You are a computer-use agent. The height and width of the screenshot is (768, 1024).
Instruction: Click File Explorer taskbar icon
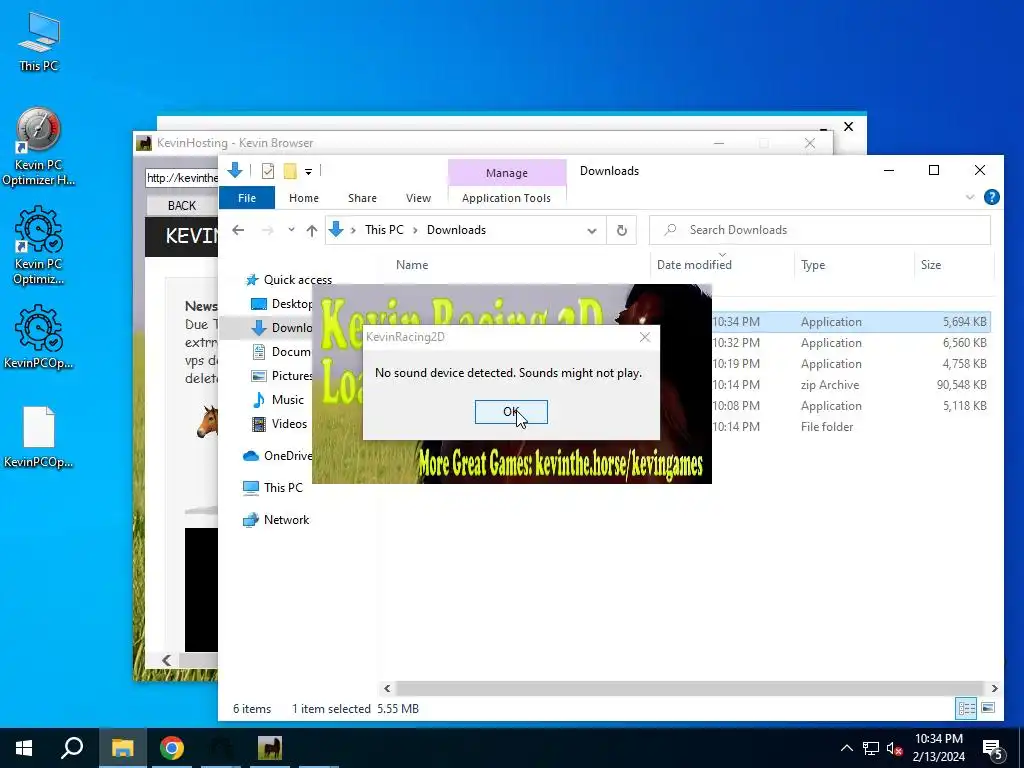(x=122, y=748)
